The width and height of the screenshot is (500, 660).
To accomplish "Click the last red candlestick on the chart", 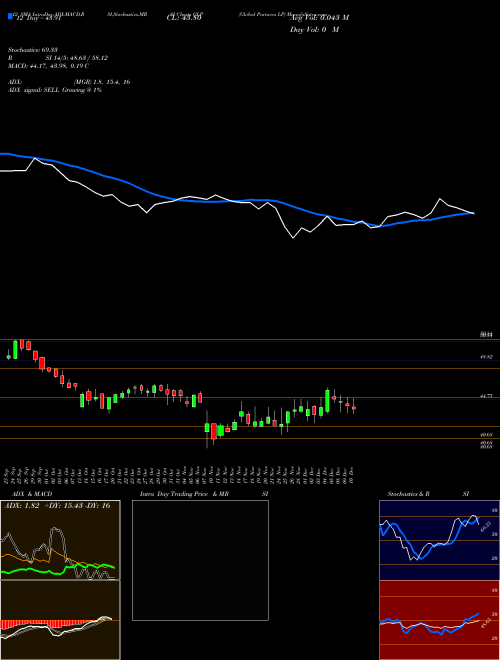I will pos(354,406).
